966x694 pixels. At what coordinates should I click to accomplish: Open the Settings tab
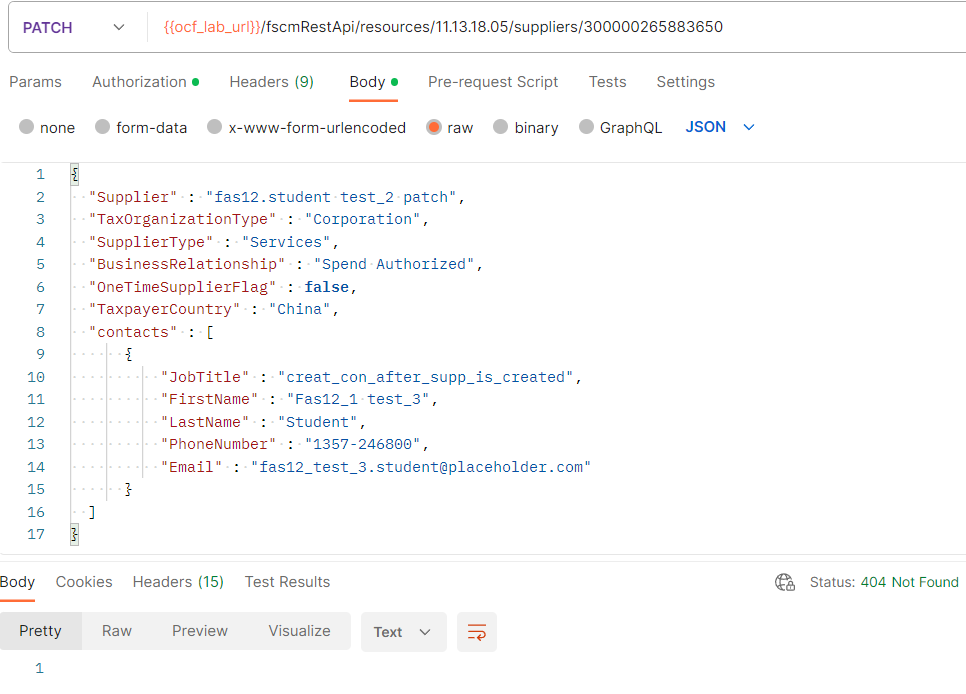pos(686,82)
